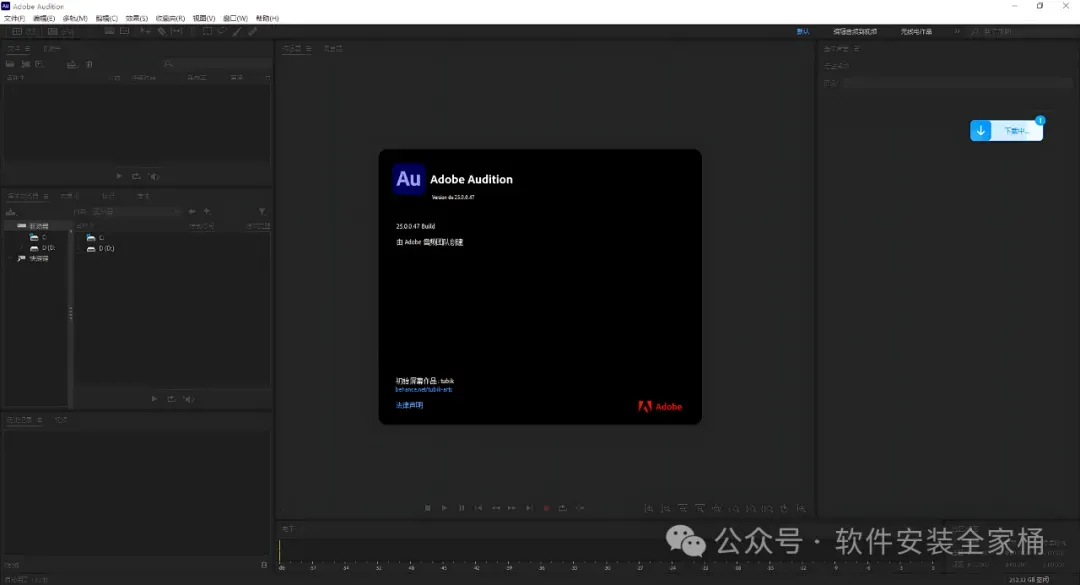1080x585 pixels.
Task: Open the Media Browser location dropdown
Action: pyautogui.click(x=136, y=212)
